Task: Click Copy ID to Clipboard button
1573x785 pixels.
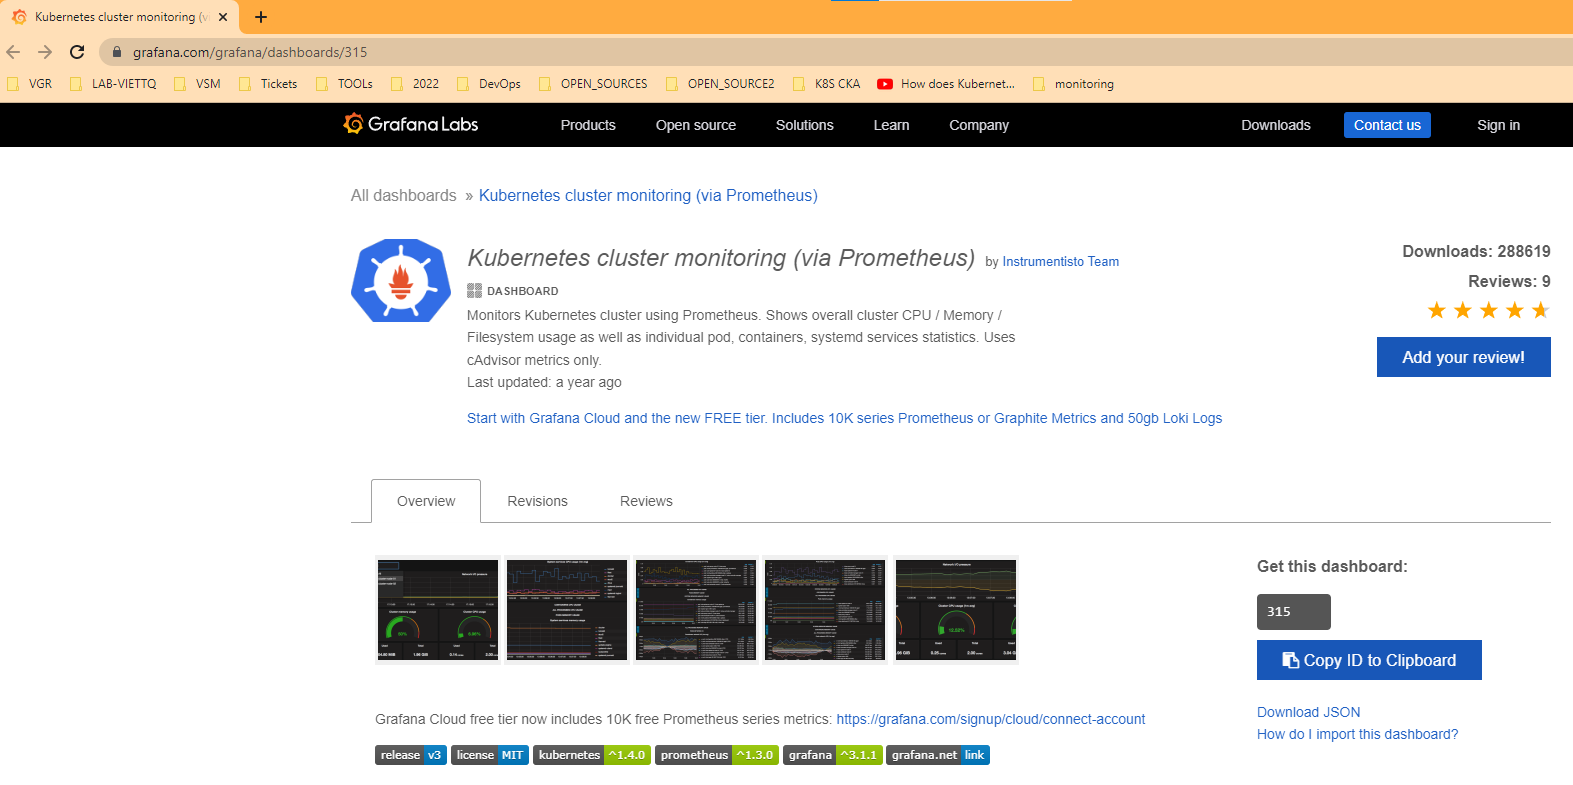Action: coord(1369,660)
